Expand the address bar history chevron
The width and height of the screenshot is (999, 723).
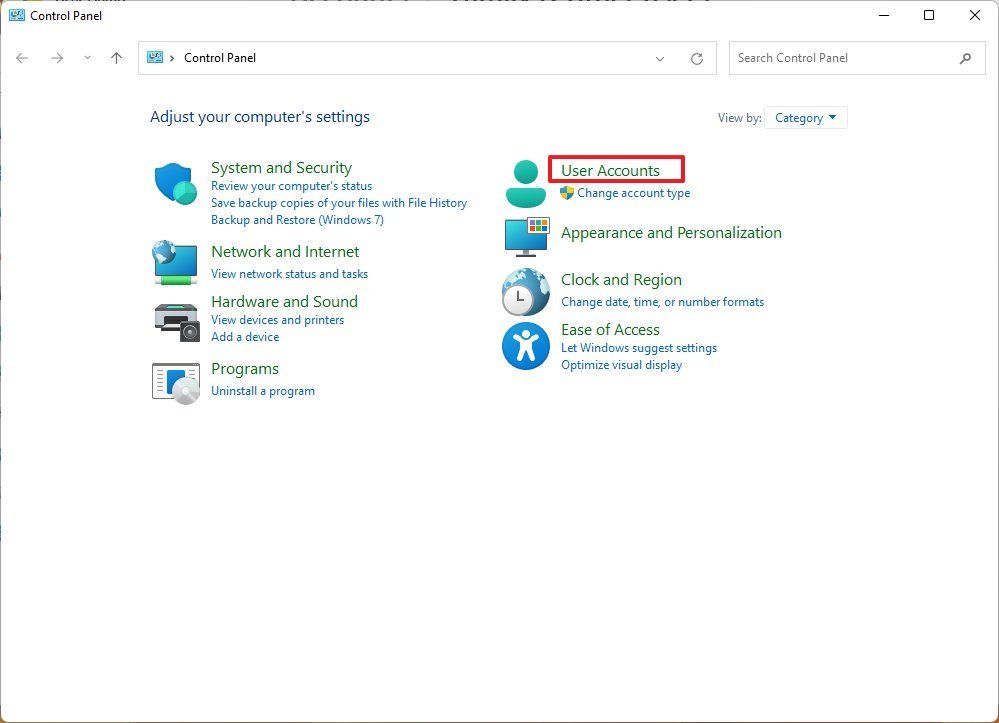660,58
